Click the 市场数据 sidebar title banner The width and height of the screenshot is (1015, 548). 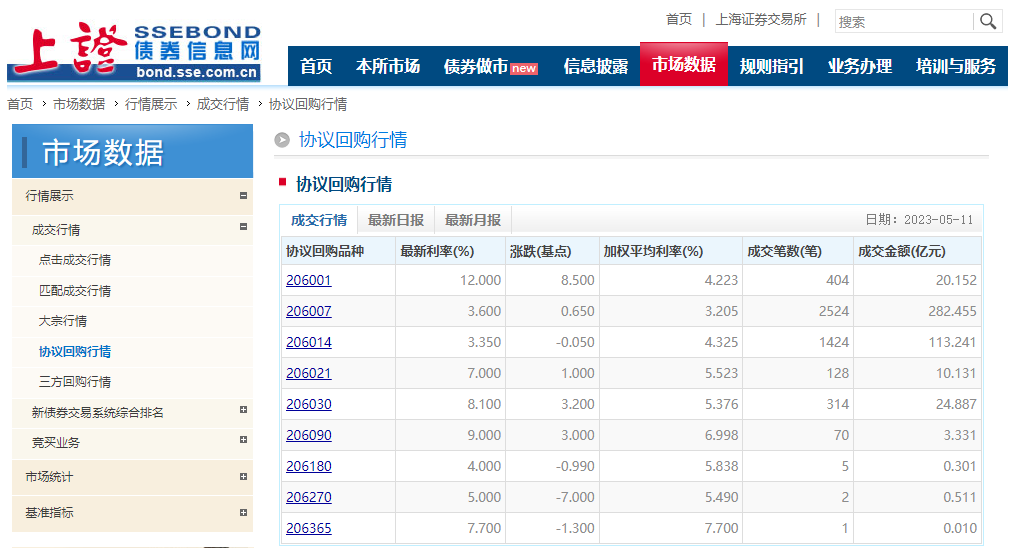[x=133, y=151]
